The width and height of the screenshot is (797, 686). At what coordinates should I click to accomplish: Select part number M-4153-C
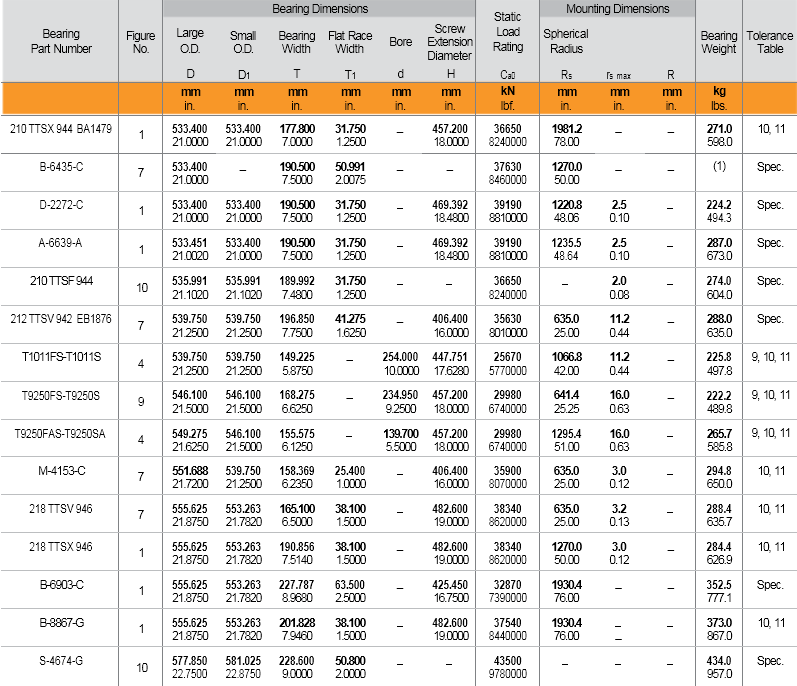tap(60, 470)
